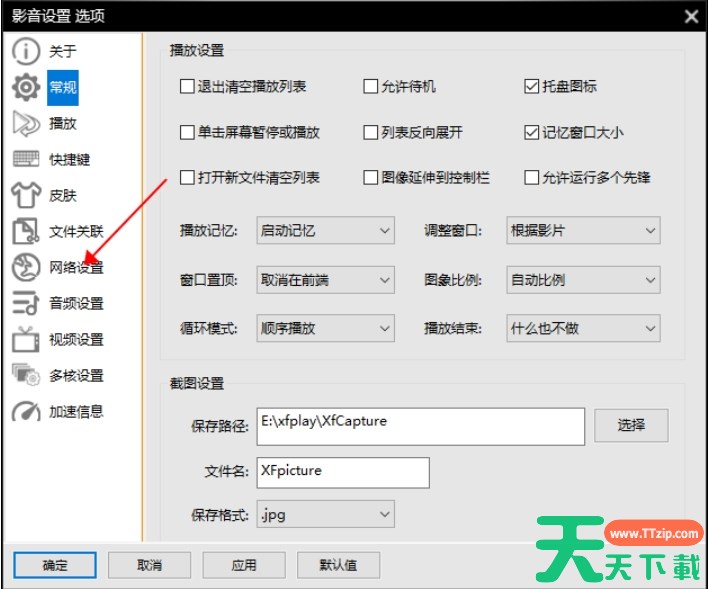This screenshot has height=589, width=708.
Task: Click the 应用 button
Action: pos(244,565)
